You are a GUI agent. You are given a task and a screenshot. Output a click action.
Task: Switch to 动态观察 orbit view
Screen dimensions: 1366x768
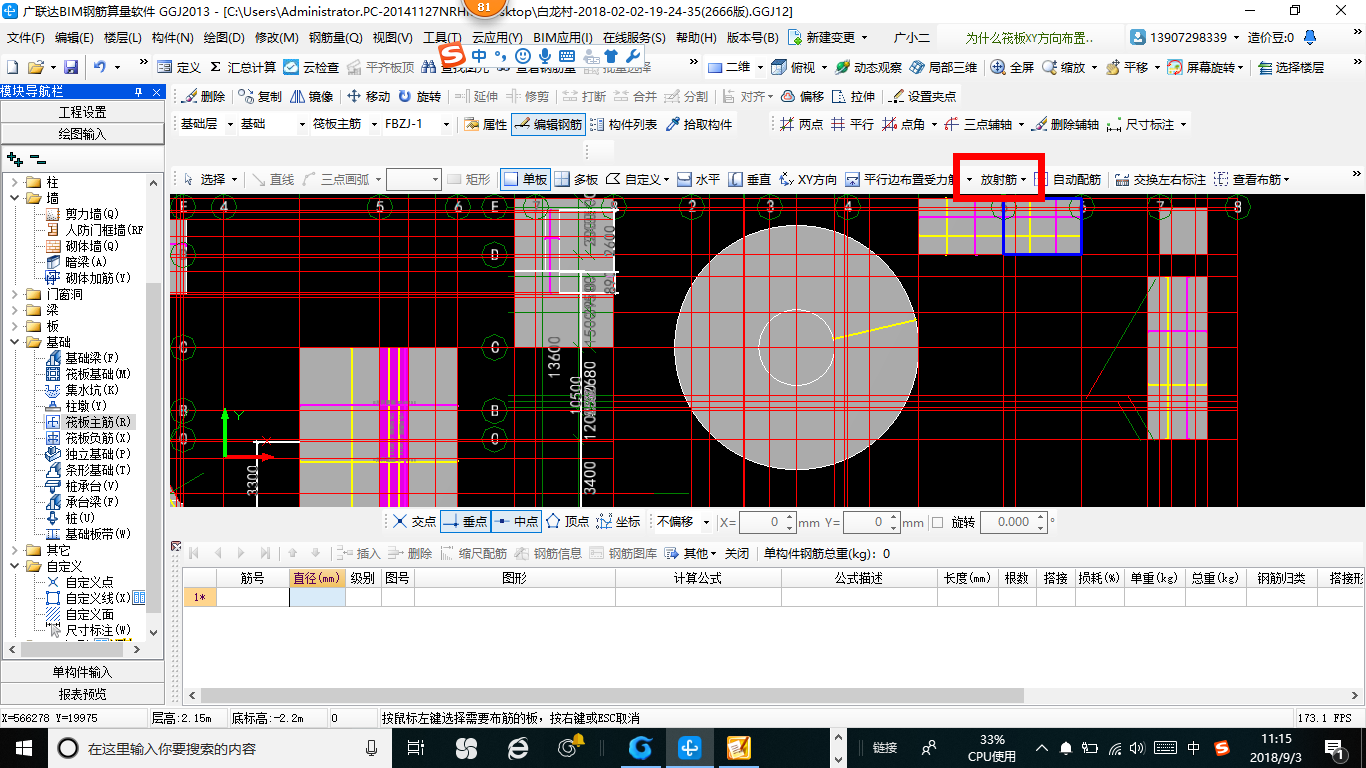point(868,67)
